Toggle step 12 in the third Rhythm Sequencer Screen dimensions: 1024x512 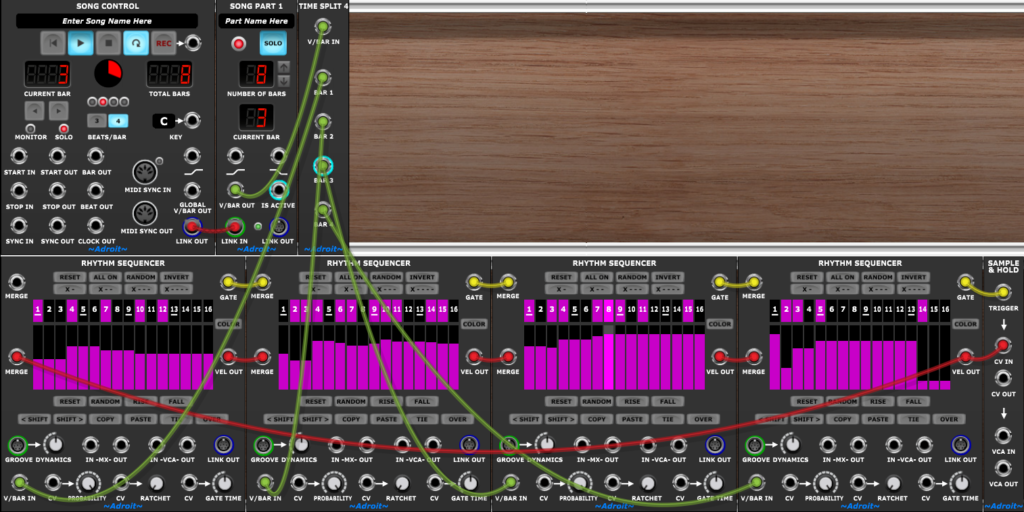click(x=654, y=311)
